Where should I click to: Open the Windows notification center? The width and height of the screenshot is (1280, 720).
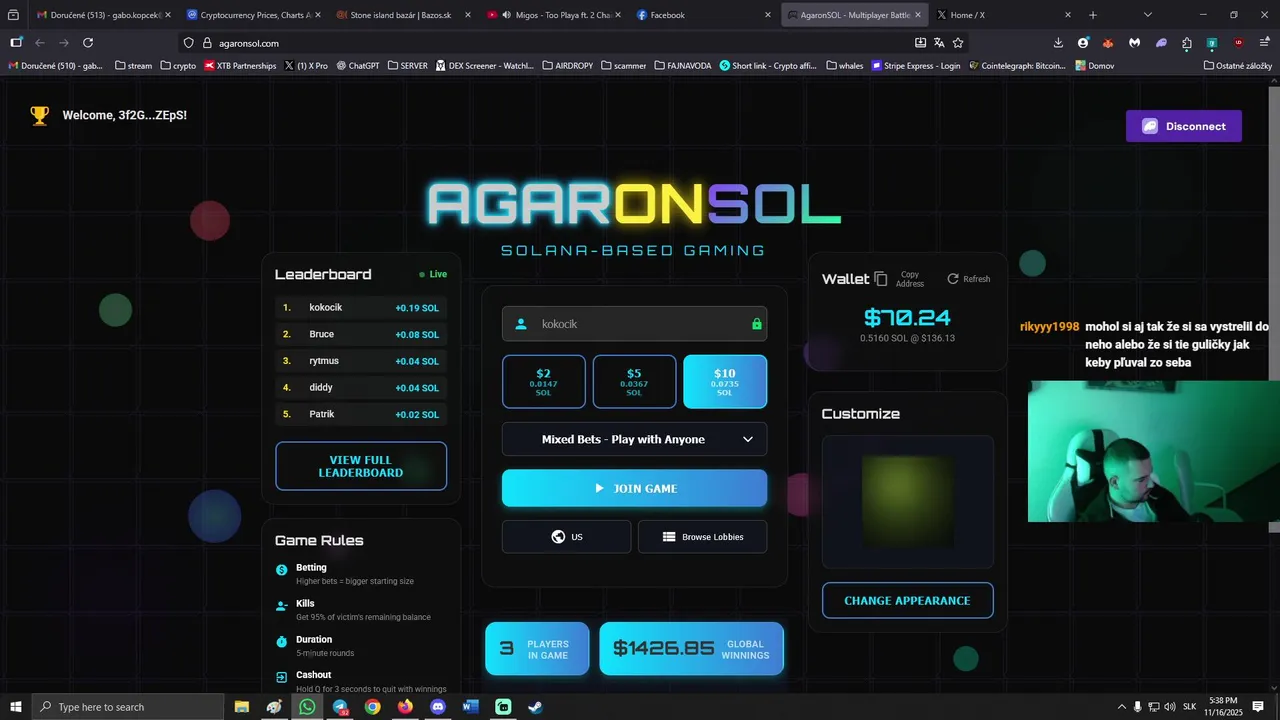1258,707
